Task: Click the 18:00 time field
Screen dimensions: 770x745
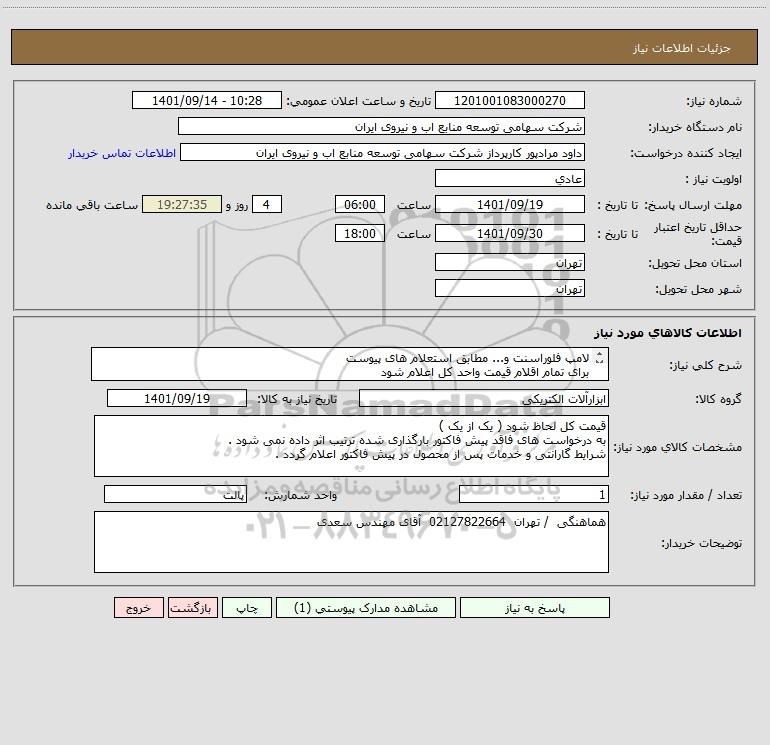Action: pos(359,233)
